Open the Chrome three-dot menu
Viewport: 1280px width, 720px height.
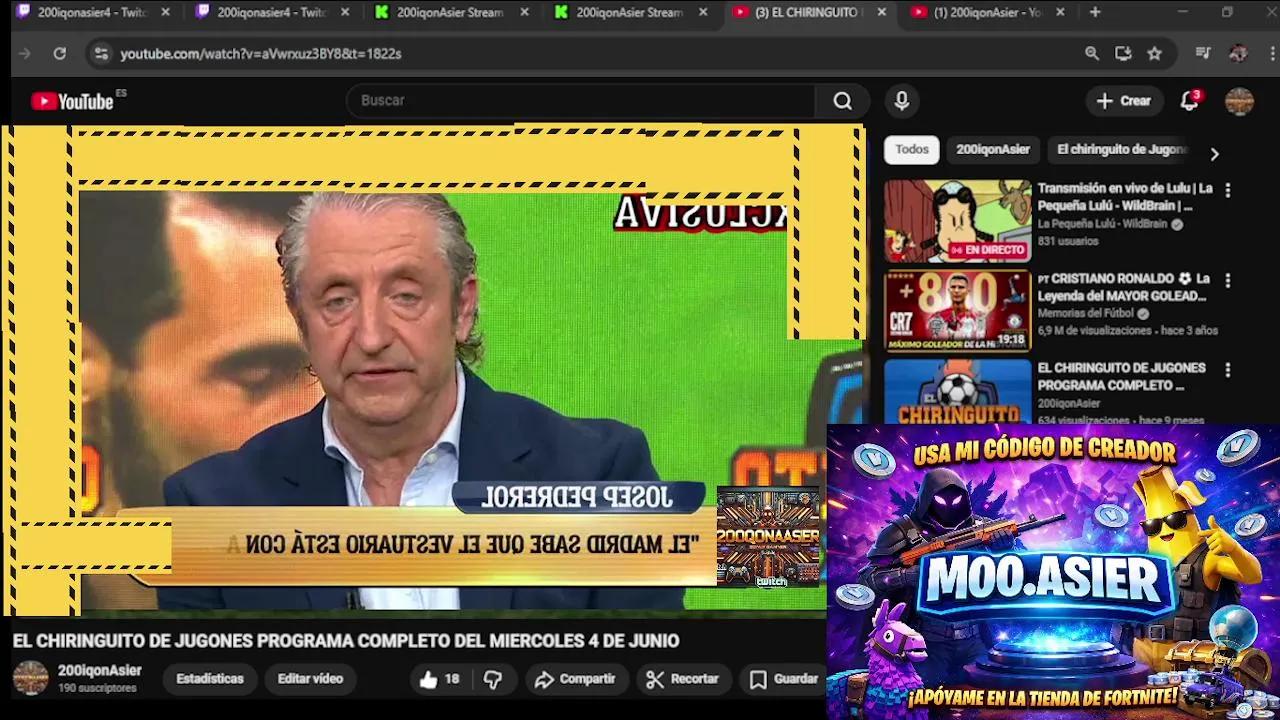(x=1271, y=54)
